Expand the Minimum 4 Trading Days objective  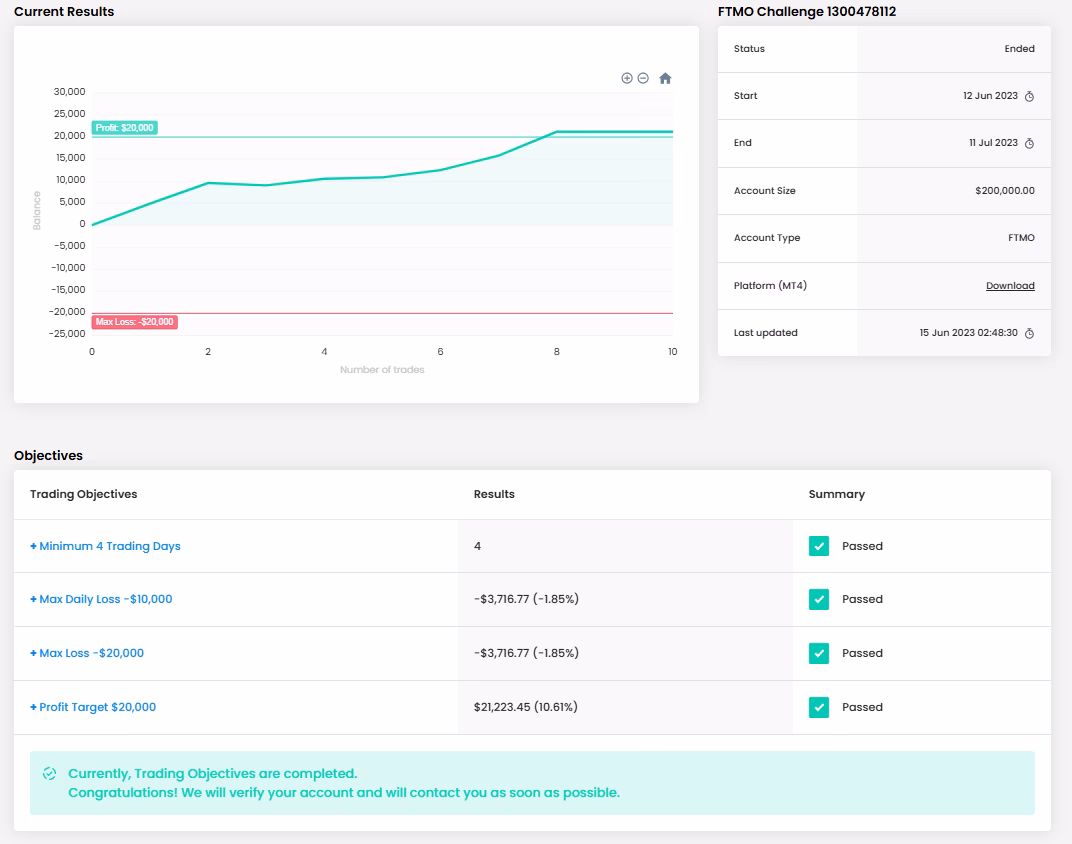[x=105, y=546]
